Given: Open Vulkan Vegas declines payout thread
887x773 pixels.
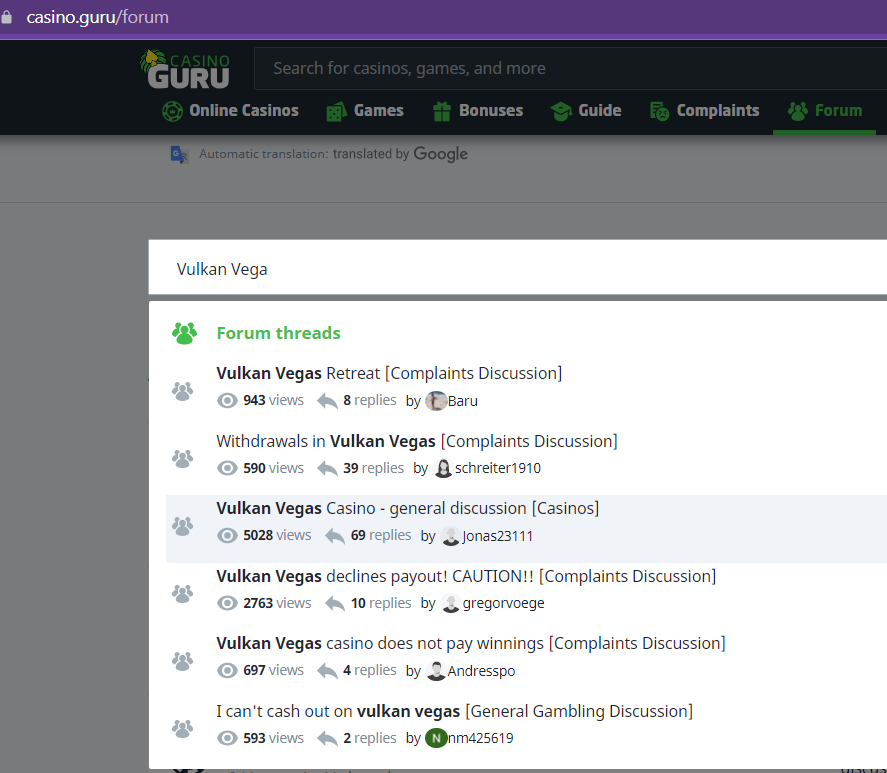Looking at the screenshot, I should pos(465,576).
